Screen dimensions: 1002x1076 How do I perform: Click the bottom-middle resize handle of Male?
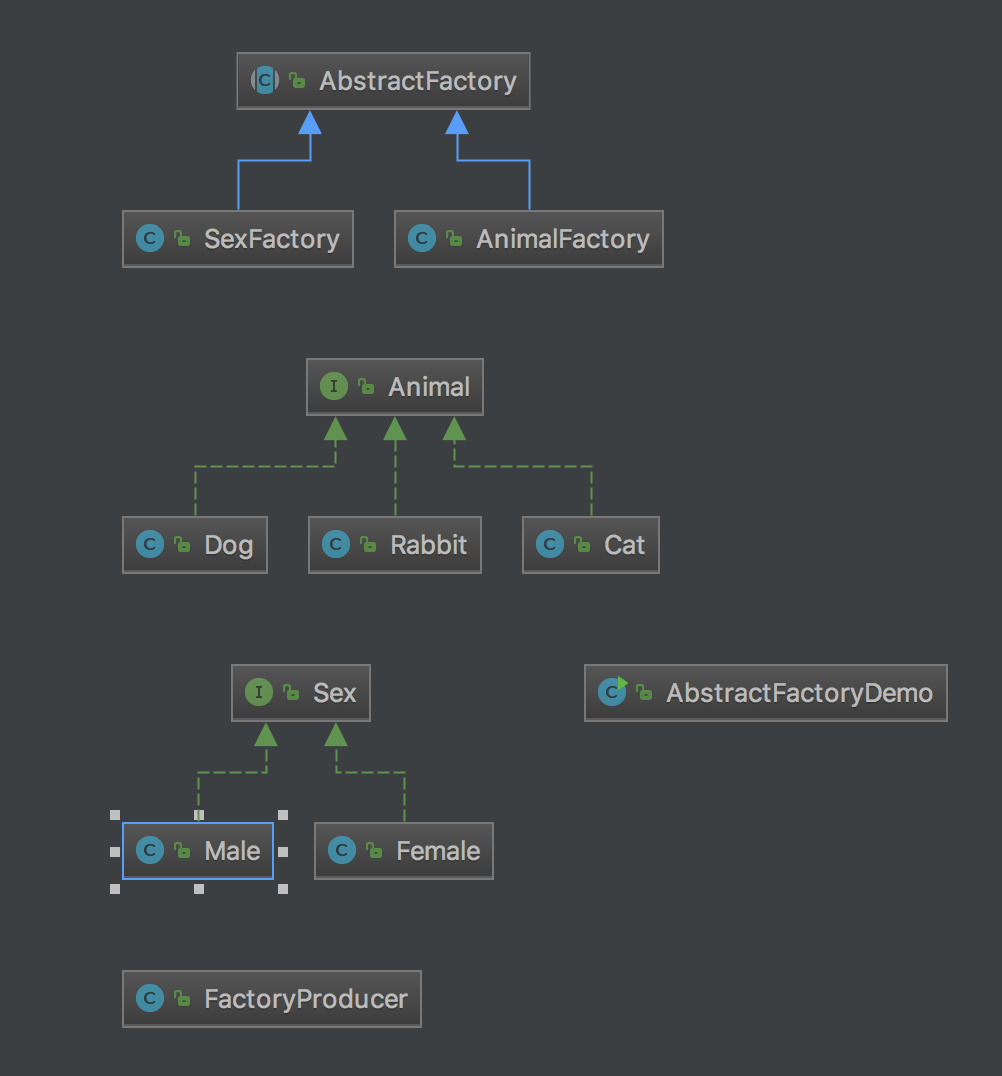pos(199,889)
